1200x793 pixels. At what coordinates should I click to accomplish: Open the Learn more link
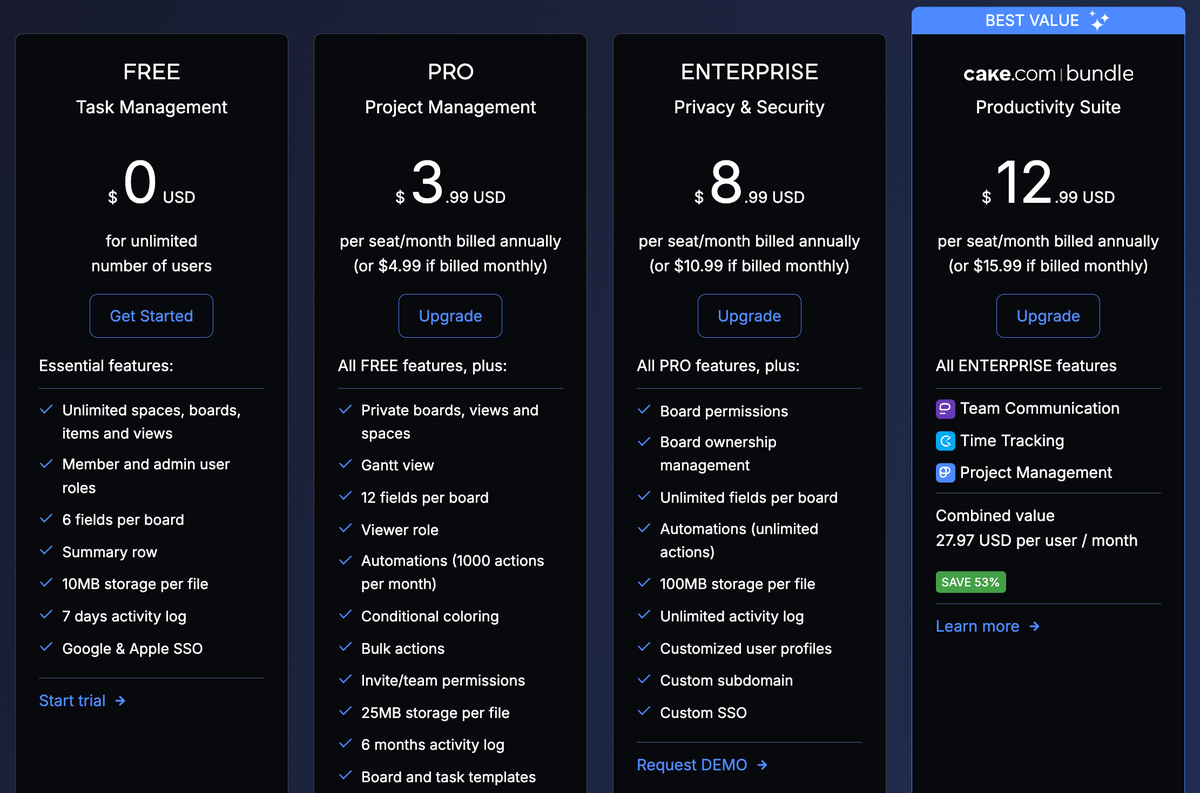(x=977, y=626)
